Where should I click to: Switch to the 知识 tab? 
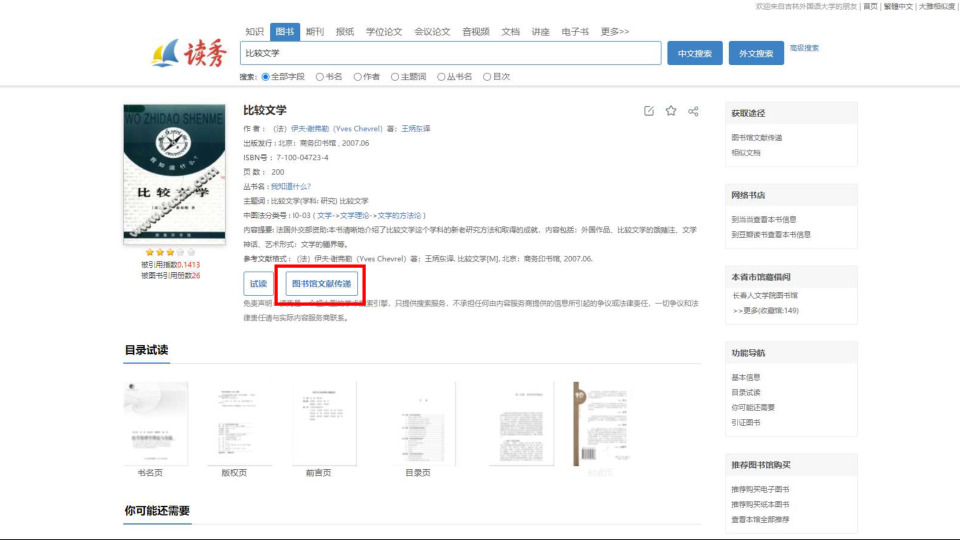(254, 32)
